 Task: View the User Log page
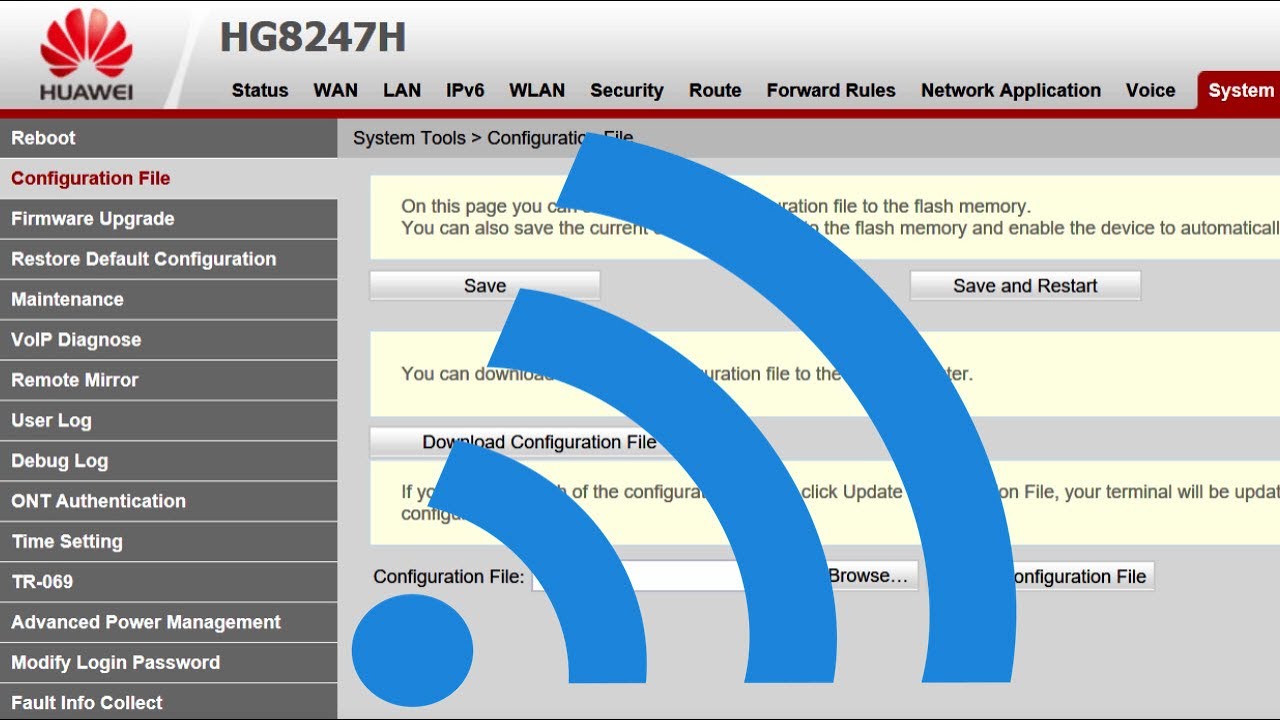168,420
